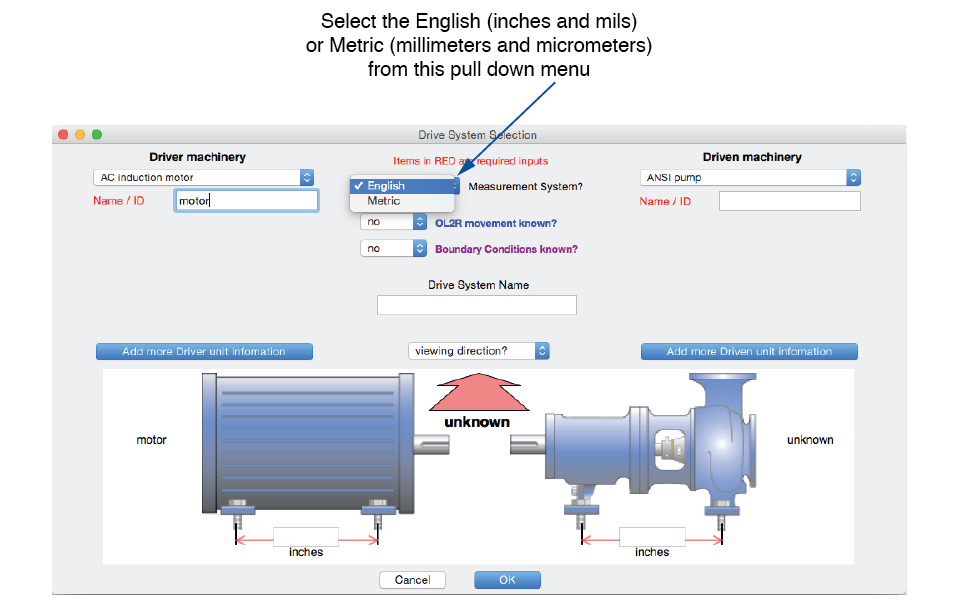The height and width of the screenshot is (616, 960).
Task: Minimize the window with yellow button
Action: coord(80,135)
